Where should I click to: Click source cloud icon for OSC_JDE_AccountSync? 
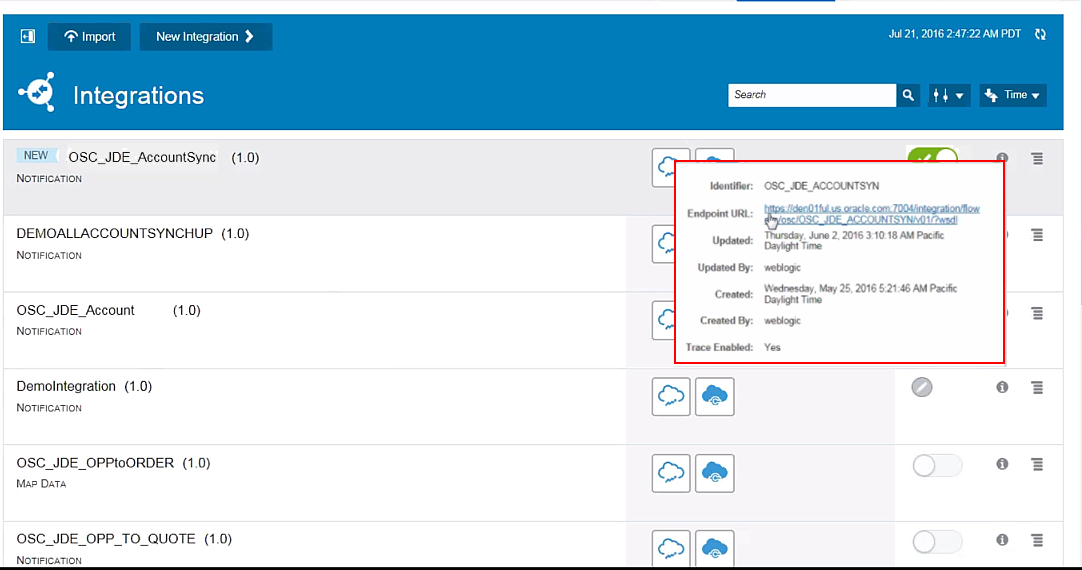pyautogui.click(x=664, y=167)
